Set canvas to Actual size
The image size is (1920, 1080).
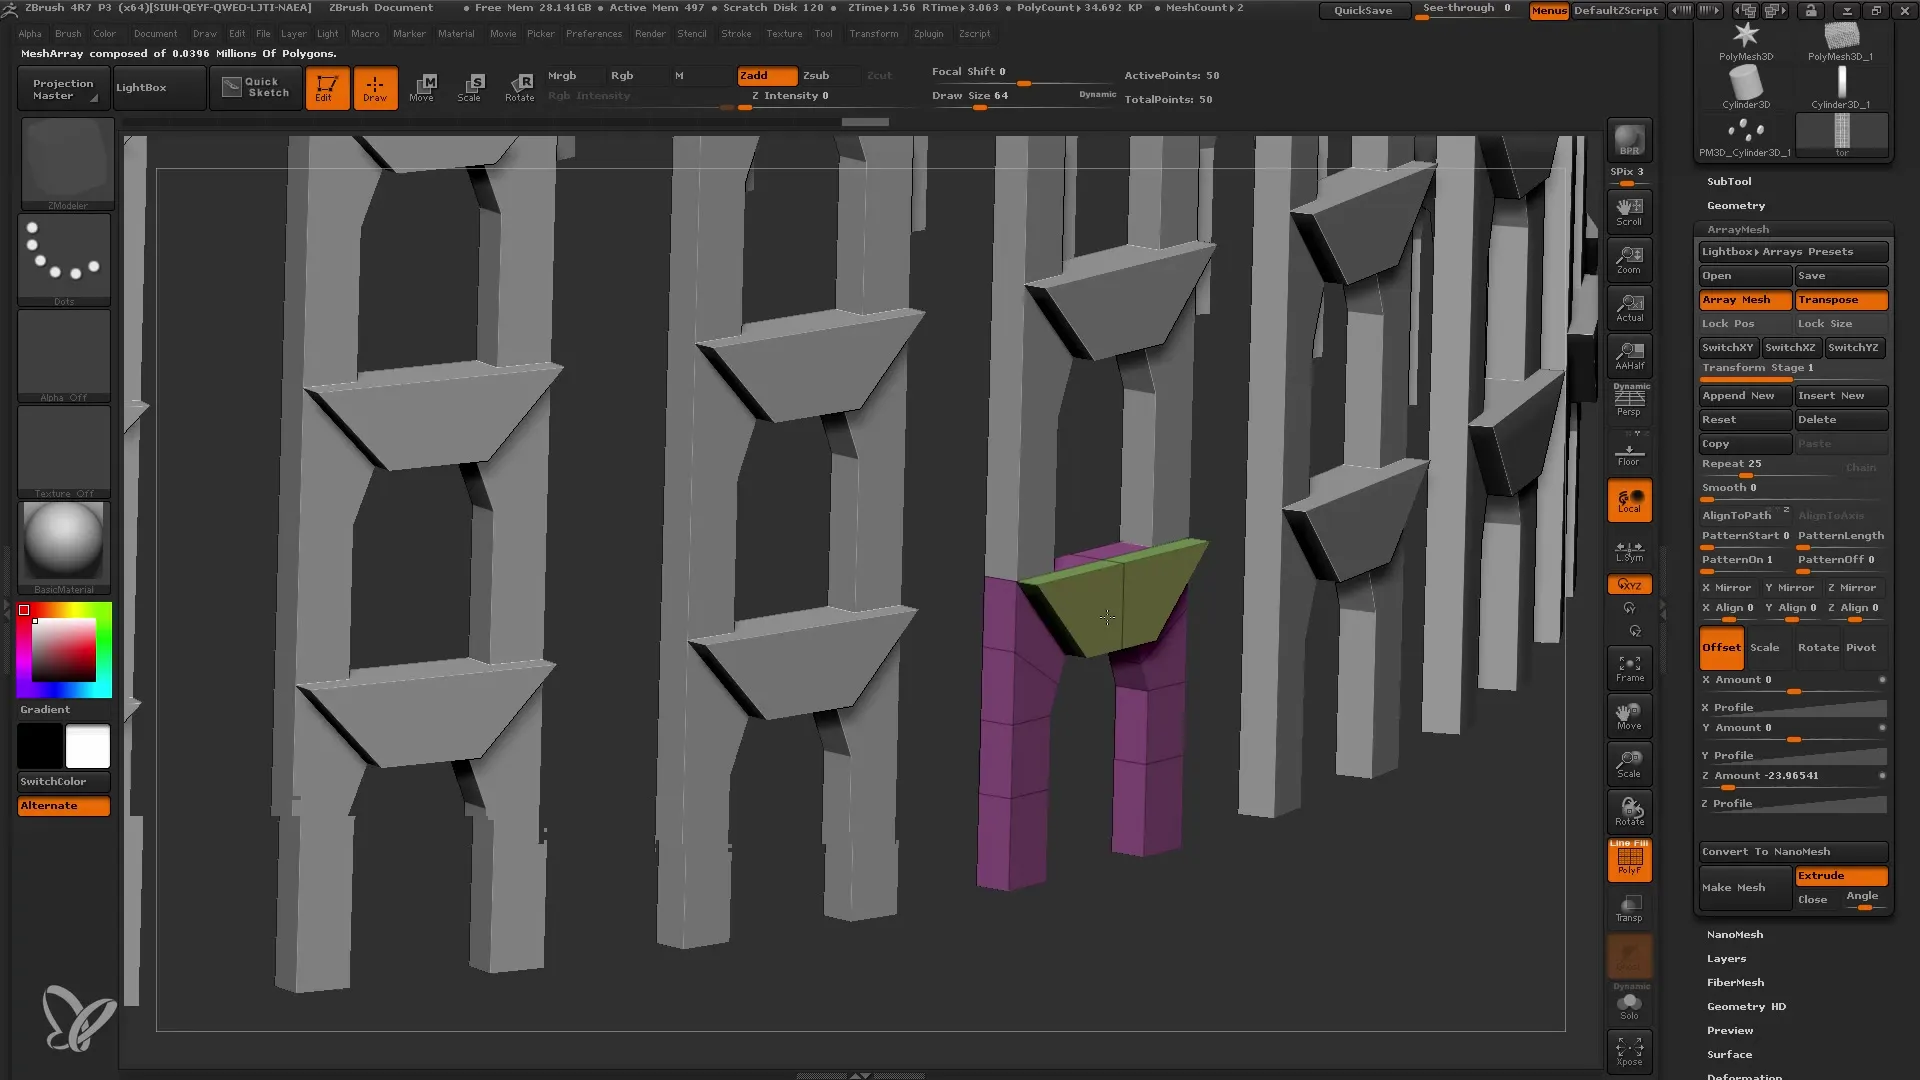click(x=1629, y=308)
